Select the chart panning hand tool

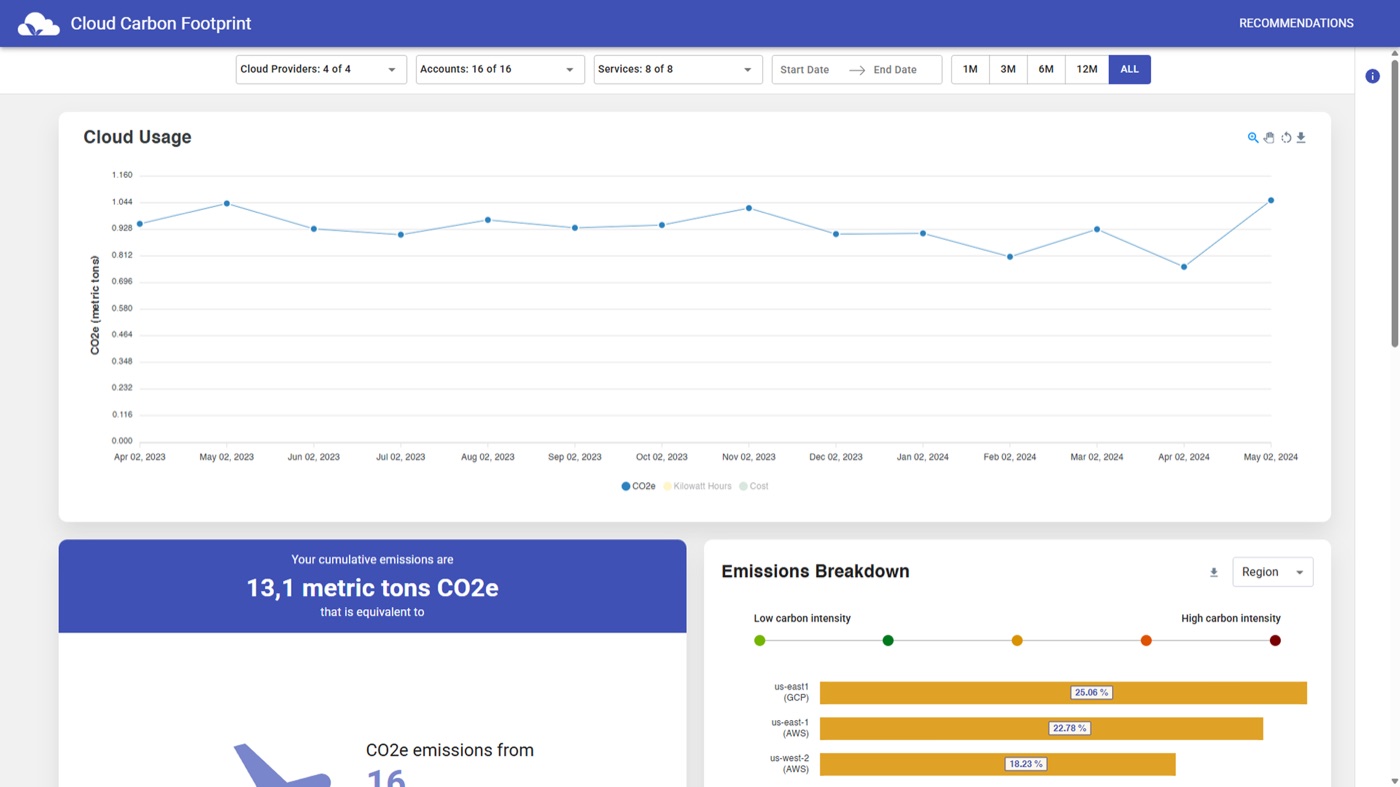coord(1269,138)
